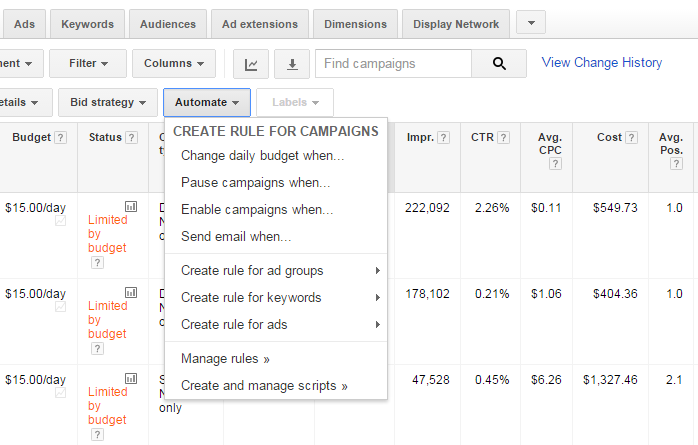Sort by the Cost column header
This screenshot has width=698, height=445.
click(609, 137)
